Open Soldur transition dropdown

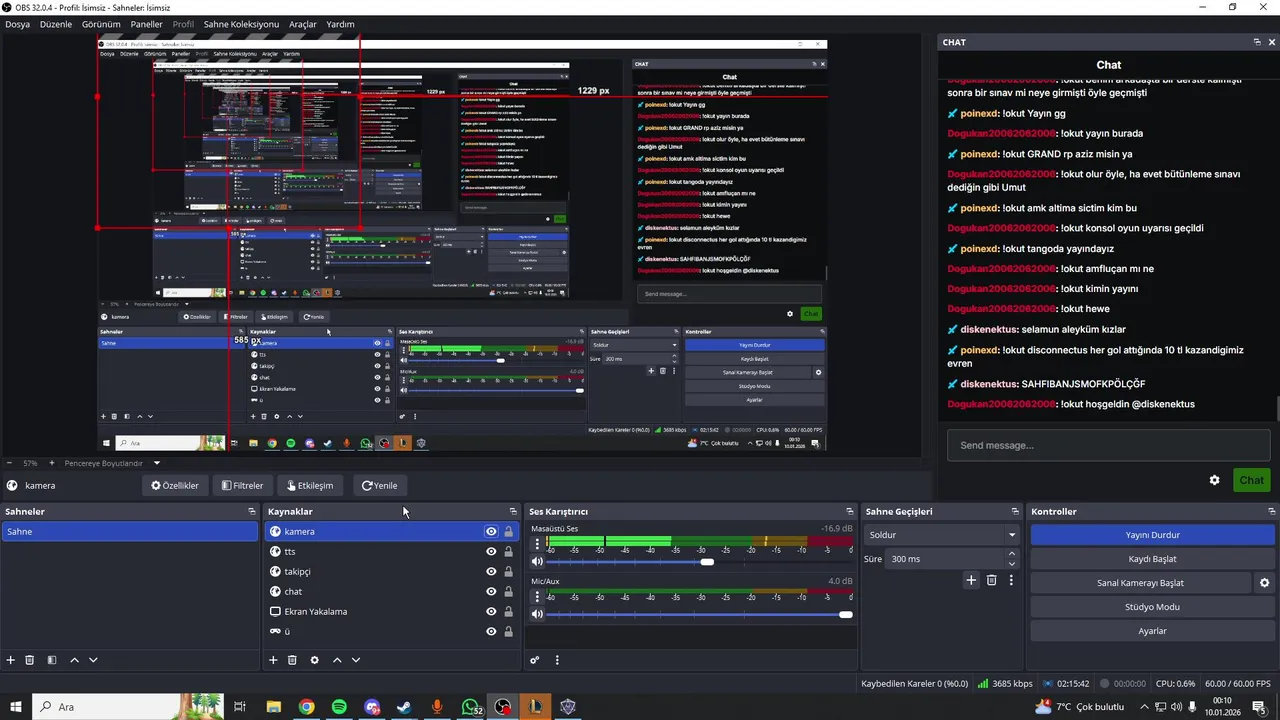coord(941,535)
